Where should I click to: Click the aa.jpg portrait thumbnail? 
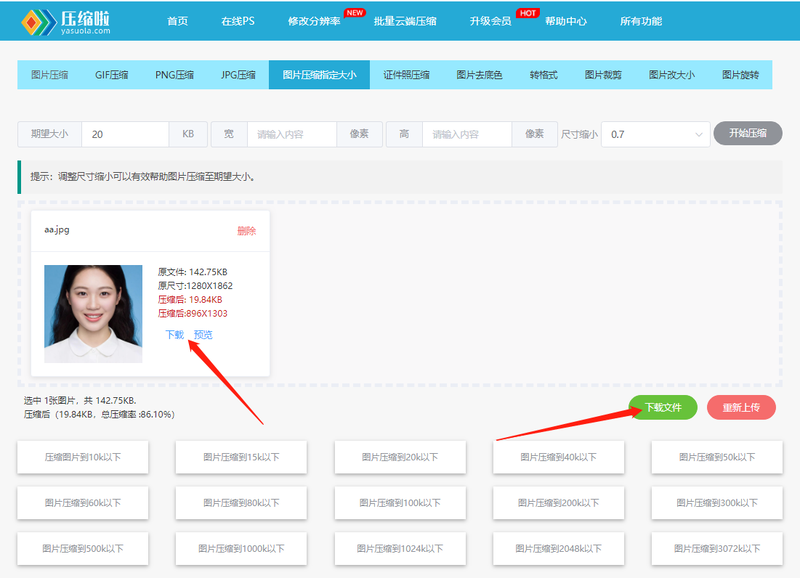click(x=93, y=314)
